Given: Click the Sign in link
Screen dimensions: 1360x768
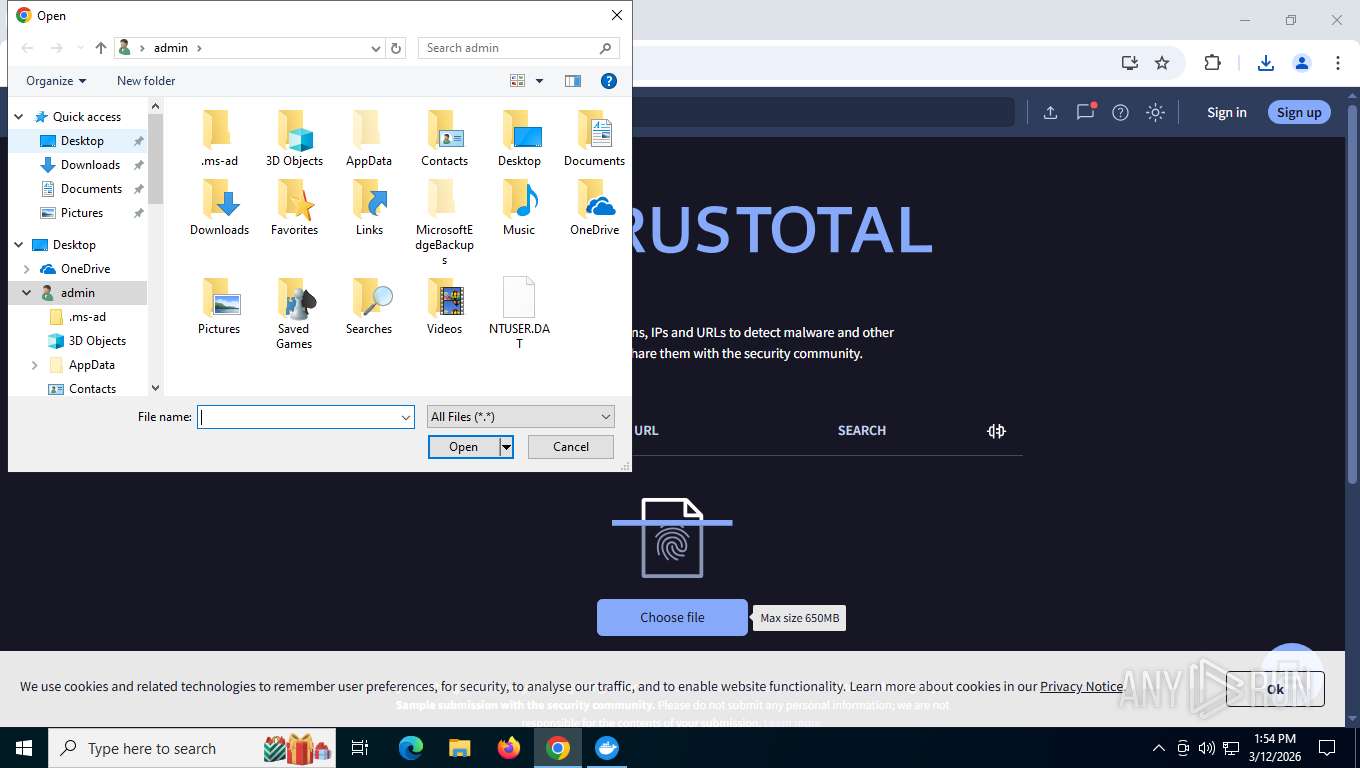Looking at the screenshot, I should click(1226, 112).
